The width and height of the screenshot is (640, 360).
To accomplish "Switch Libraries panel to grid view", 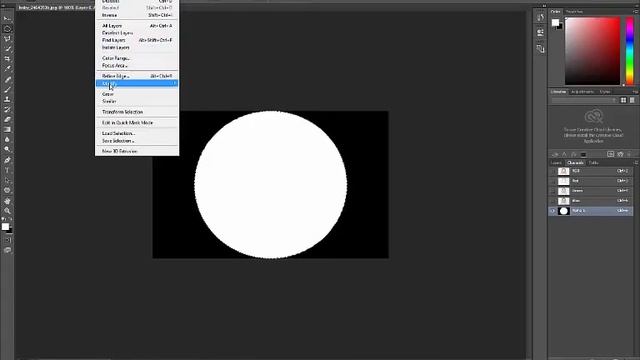I will 623,100.
